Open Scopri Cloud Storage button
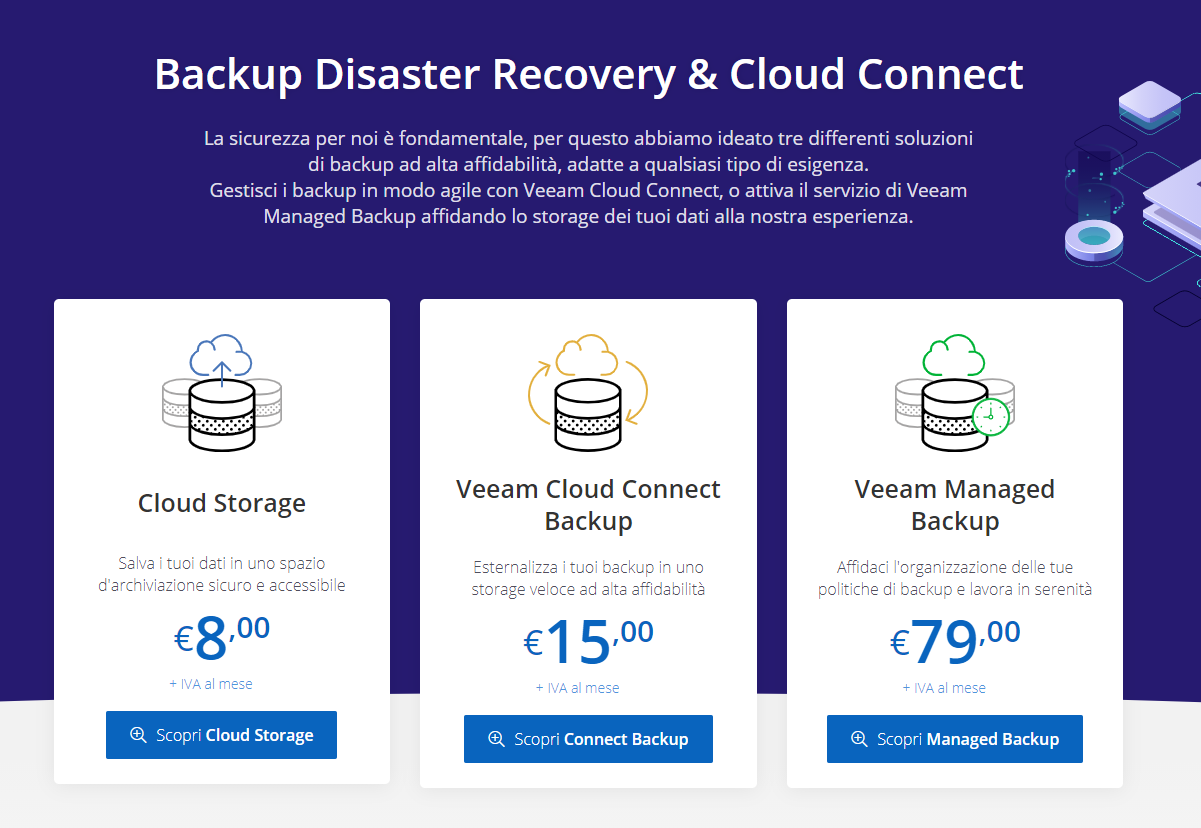The width and height of the screenshot is (1201, 828). click(221, 735)
